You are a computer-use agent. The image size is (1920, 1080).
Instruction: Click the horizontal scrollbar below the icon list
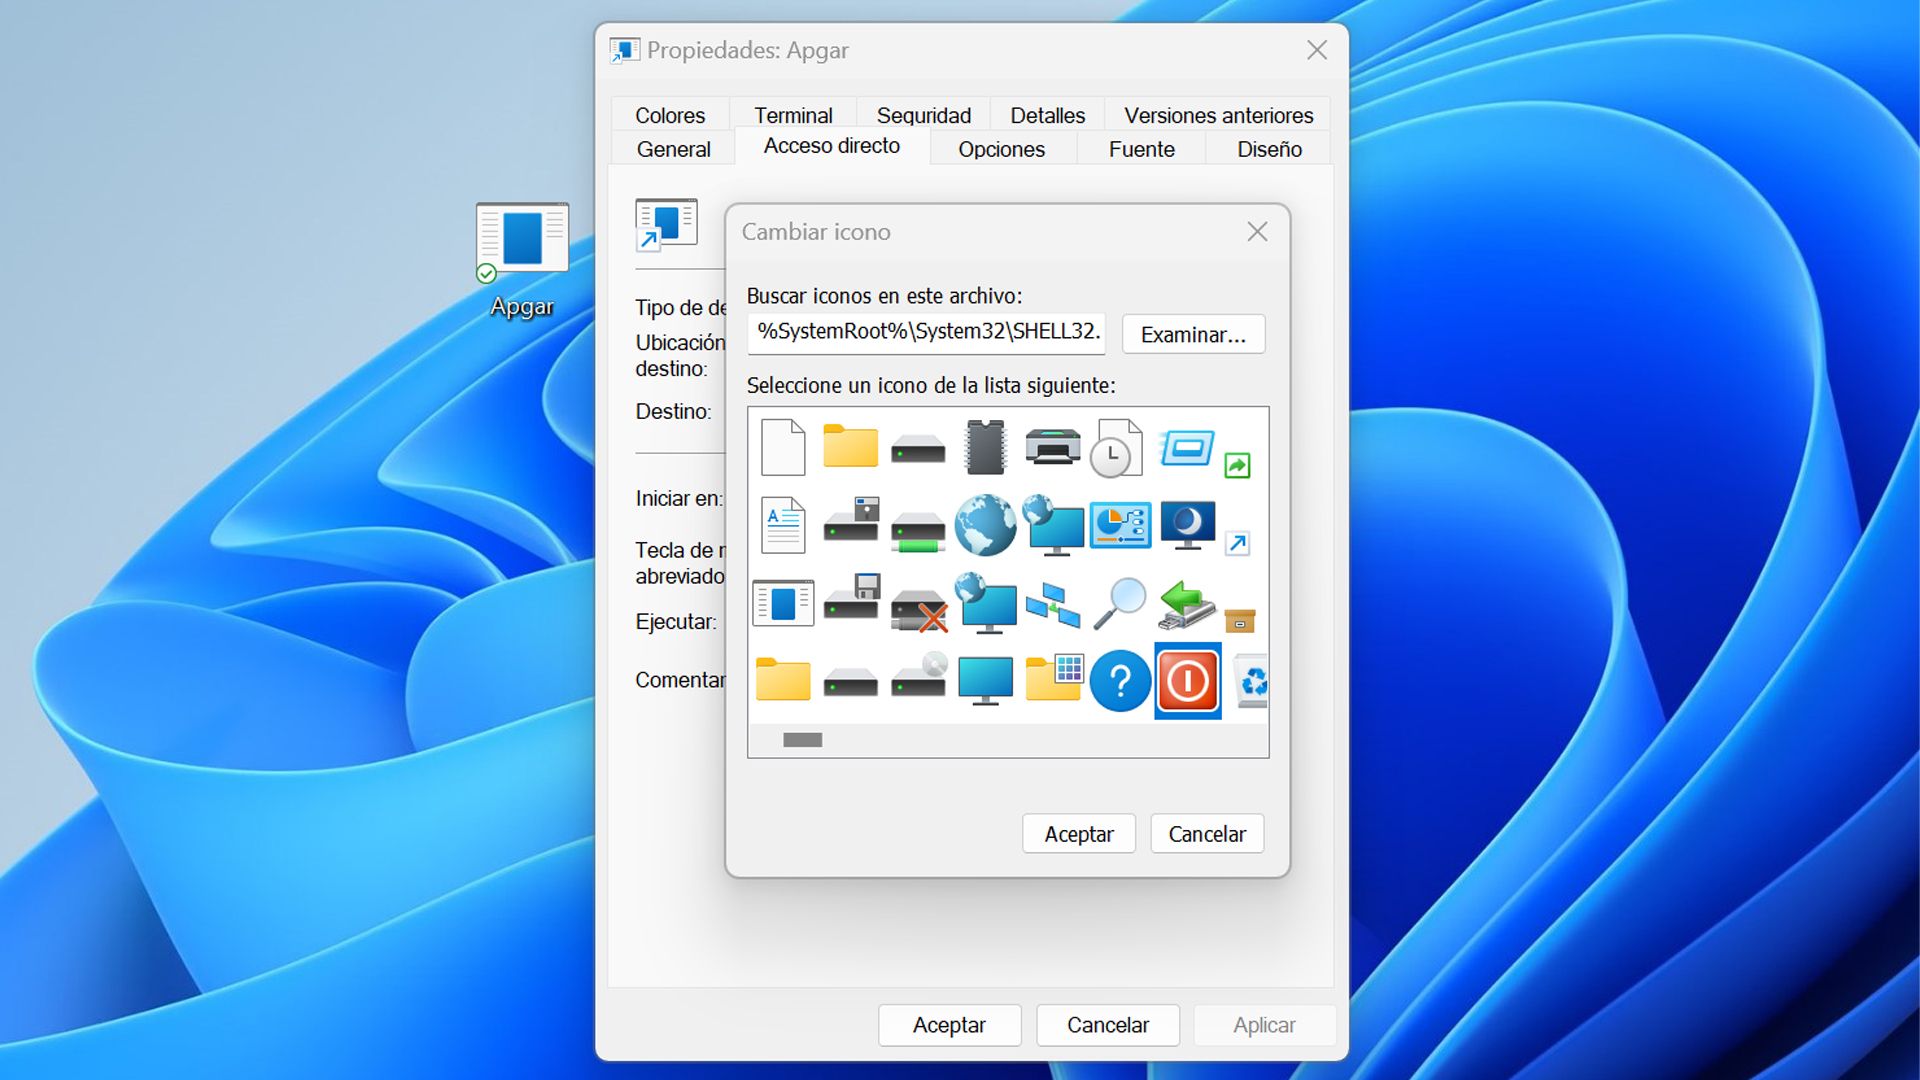804,738
